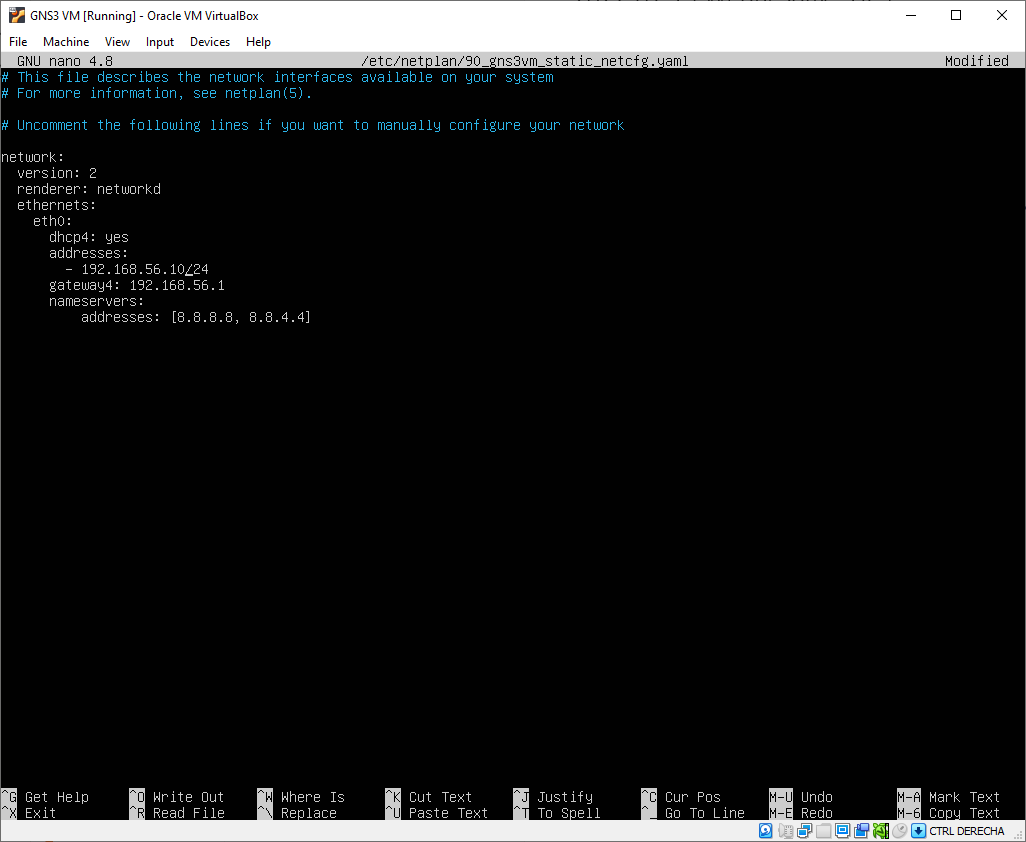Click the video recording status icon
1026x842 pixels.
[862, 831]
